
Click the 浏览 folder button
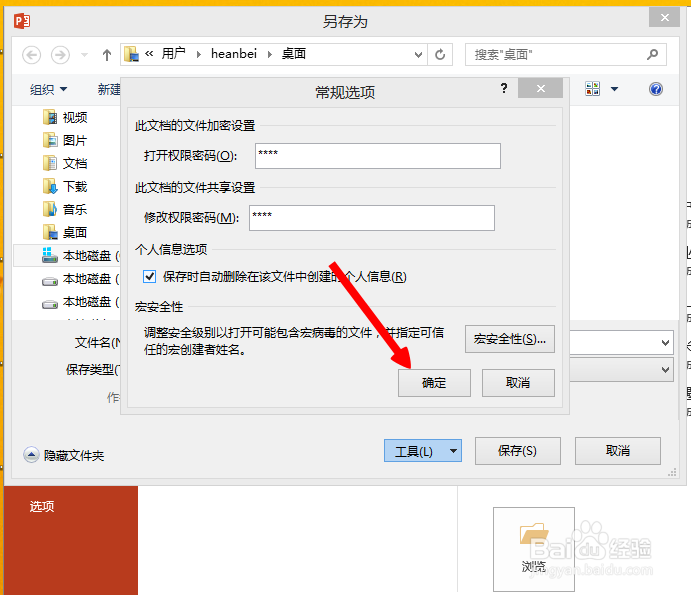534,549
